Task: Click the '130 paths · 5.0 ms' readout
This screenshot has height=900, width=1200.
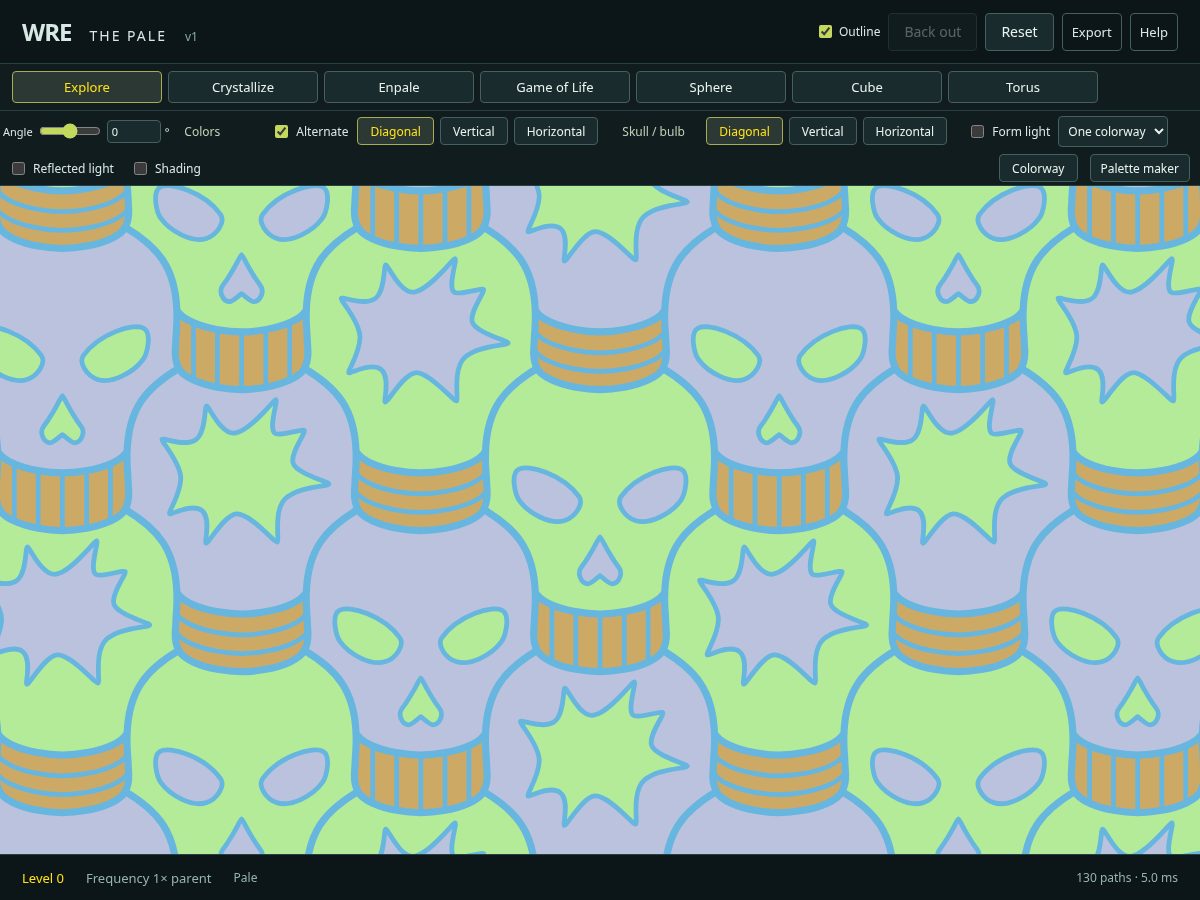Action: click(1127, 878)
